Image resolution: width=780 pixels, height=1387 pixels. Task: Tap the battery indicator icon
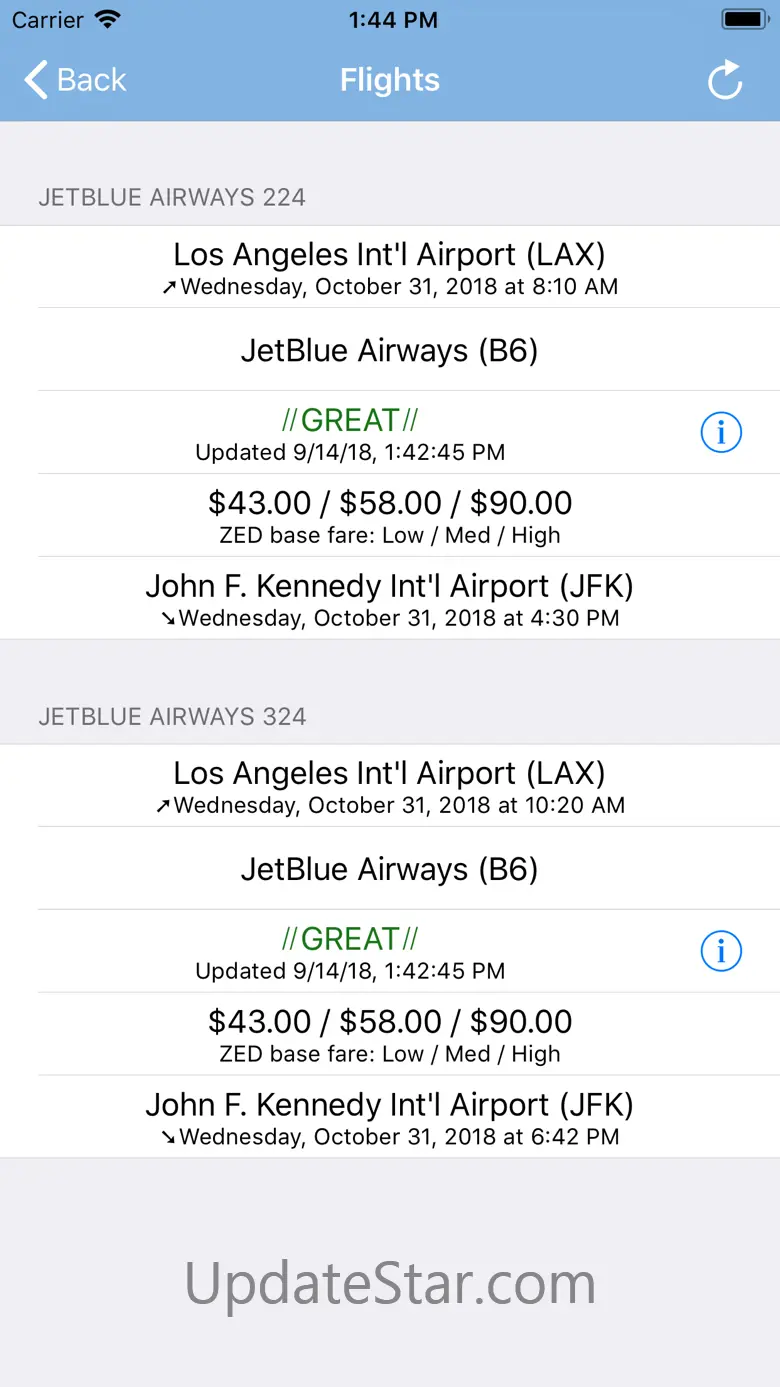point(745,20)
